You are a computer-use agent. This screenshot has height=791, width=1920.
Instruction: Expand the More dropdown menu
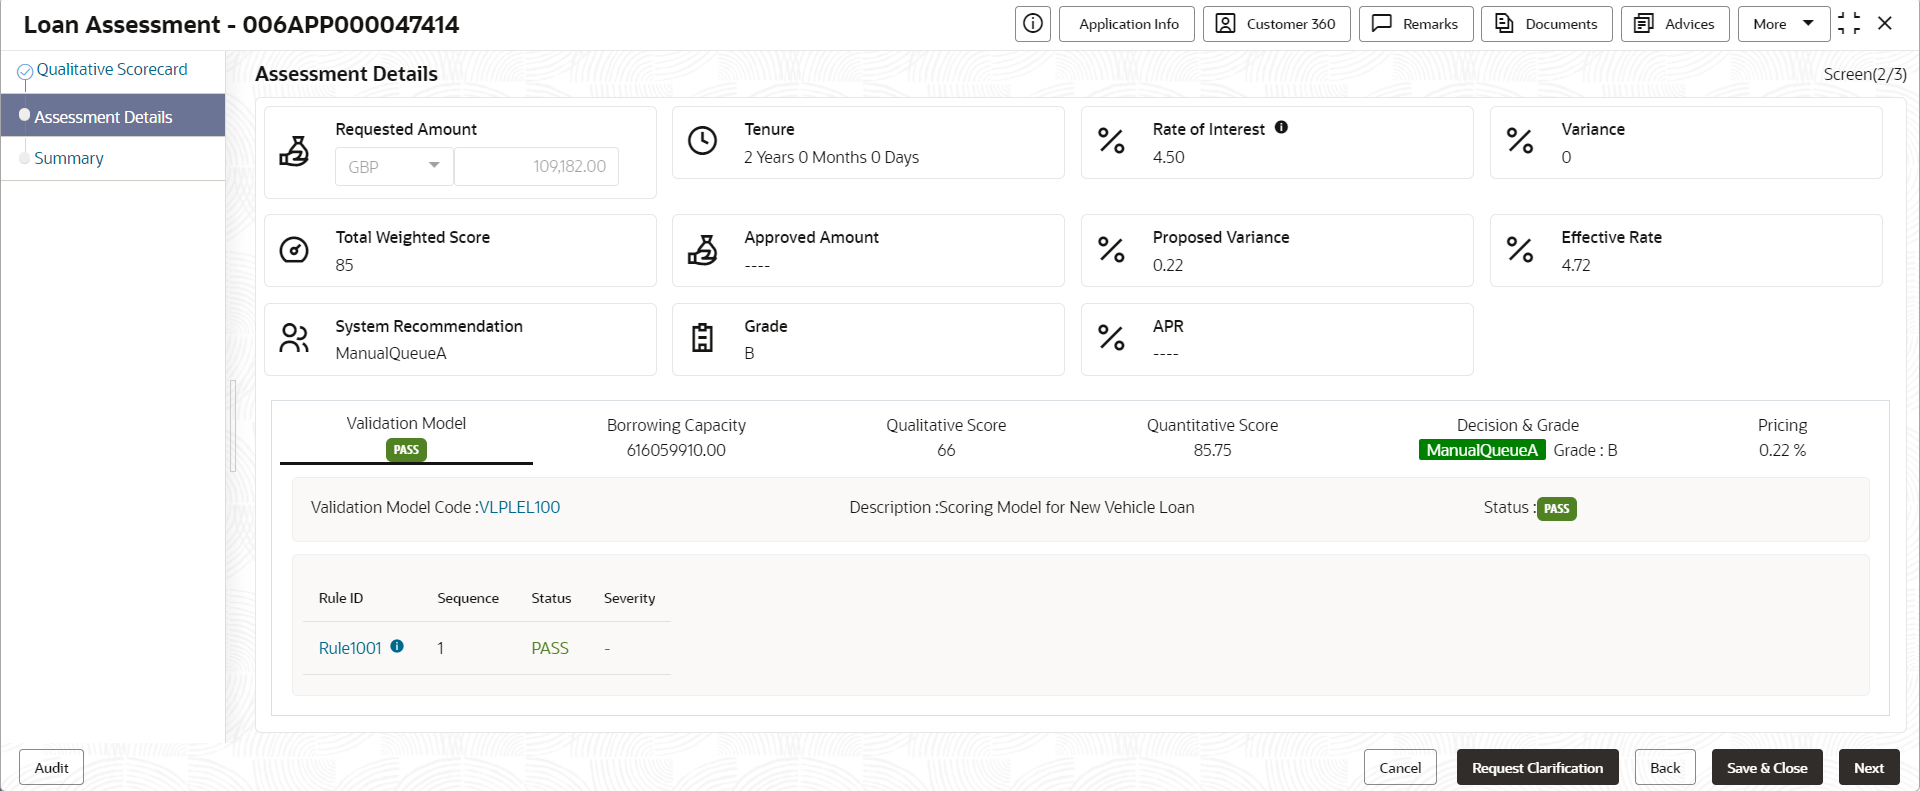(1784, 24)
